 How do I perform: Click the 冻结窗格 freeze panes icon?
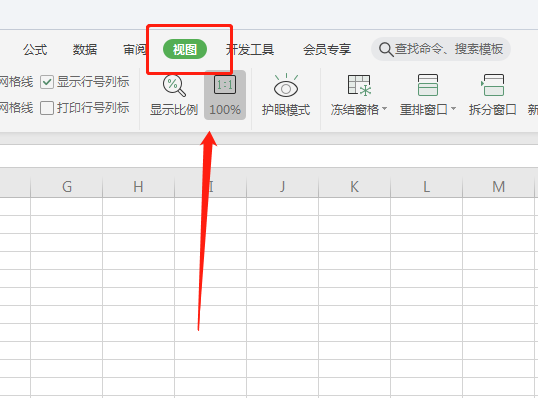point(359,85)
